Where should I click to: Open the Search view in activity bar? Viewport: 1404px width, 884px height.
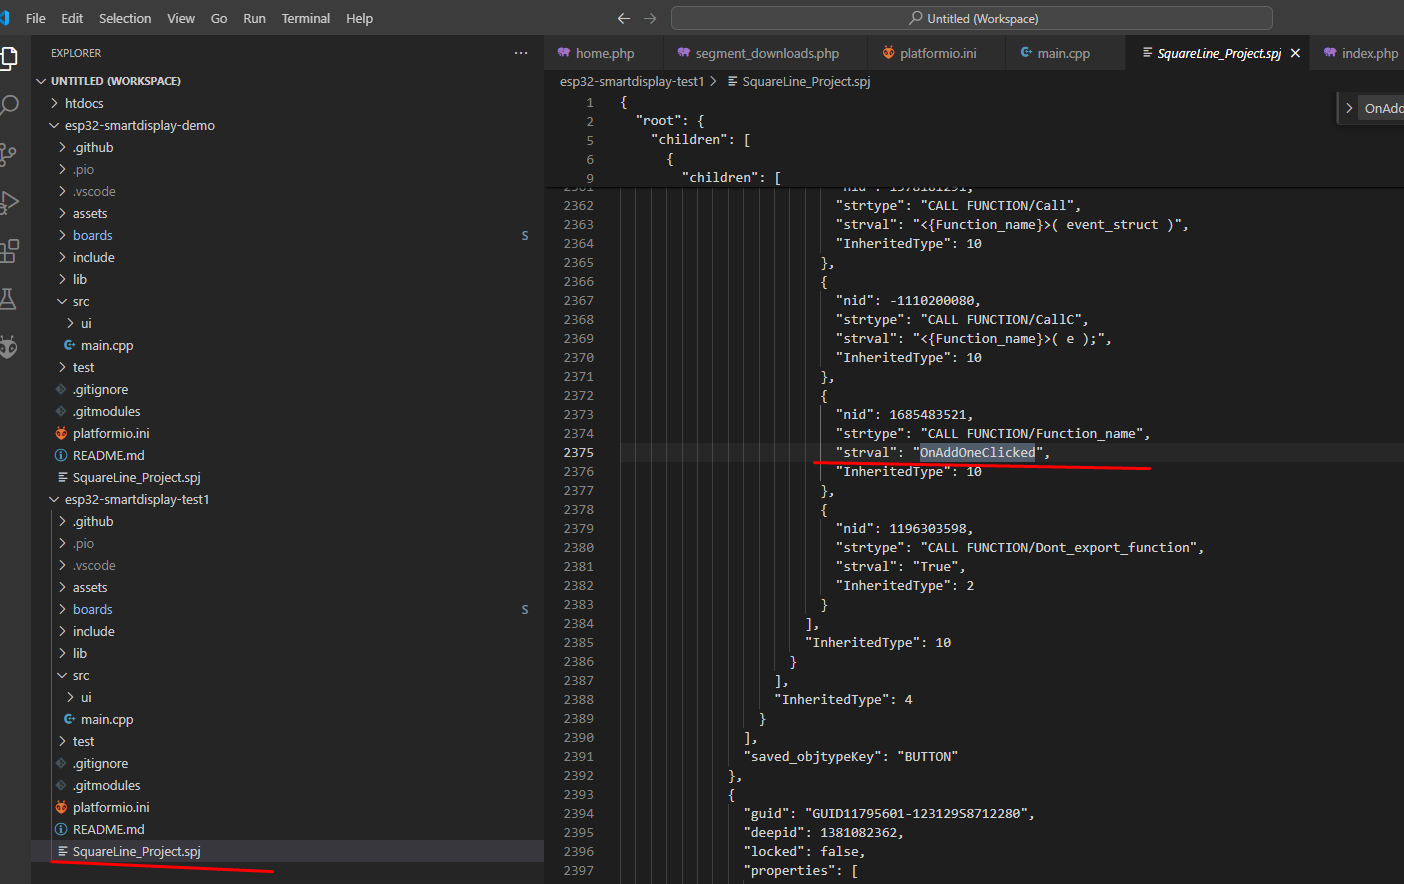pyautogui.click(x=8, y=105)
